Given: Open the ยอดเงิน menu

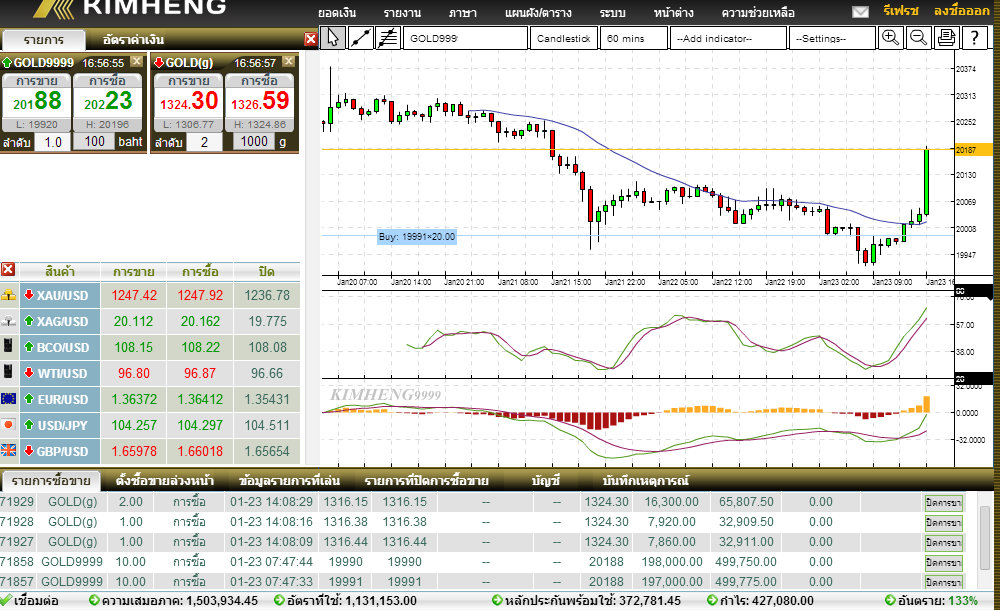Looking at the screenshot, I should pos(337,12).
